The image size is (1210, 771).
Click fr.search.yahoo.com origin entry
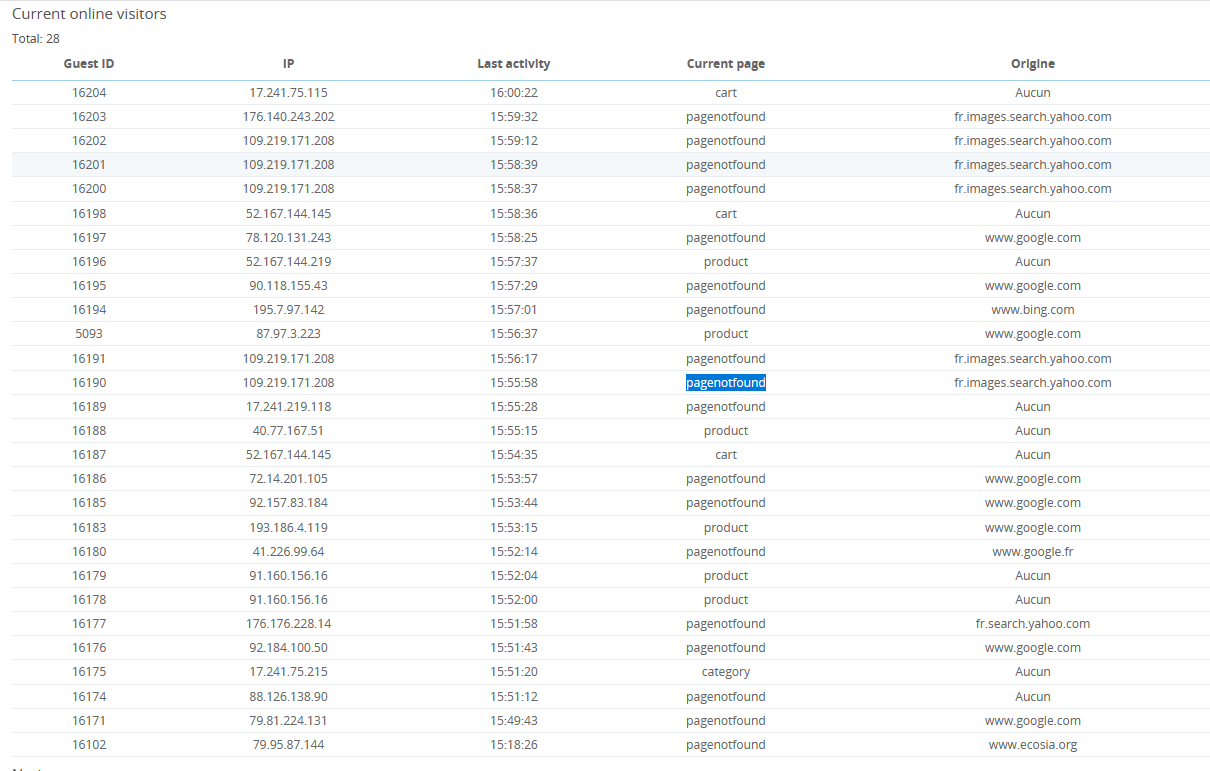(1033, 624)
